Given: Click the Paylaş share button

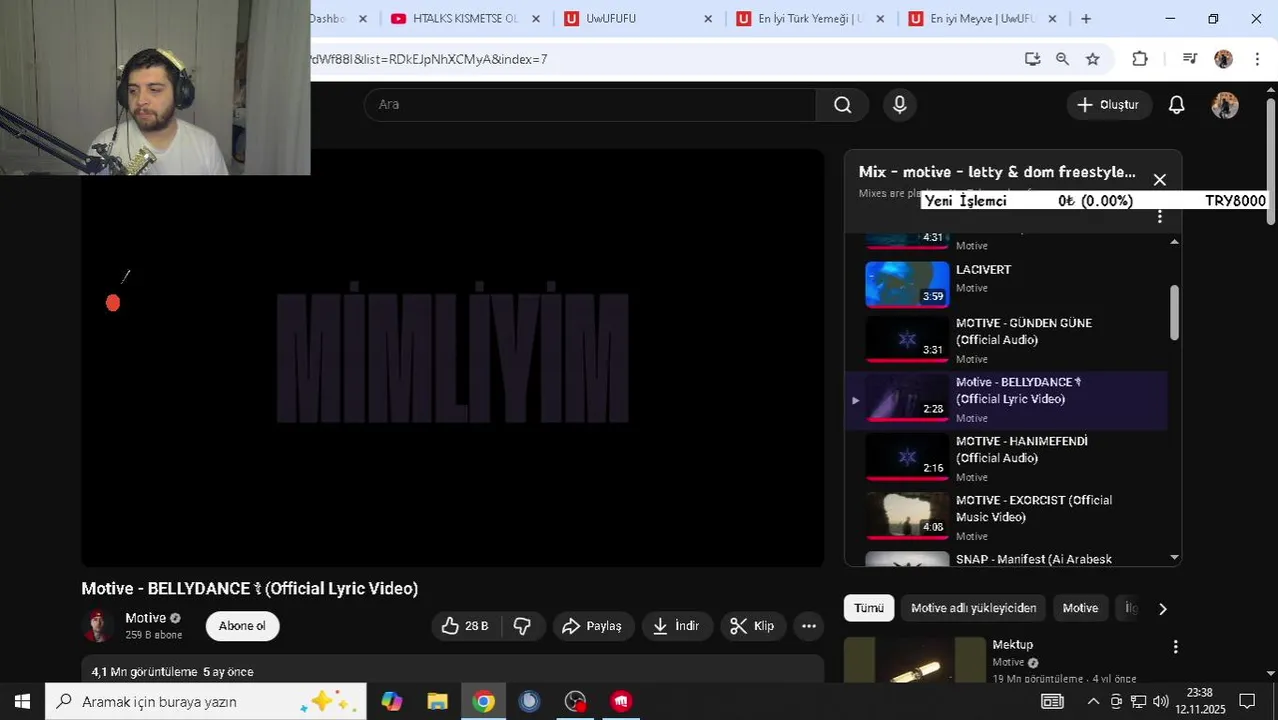Looking at the screenshot, I should pos(593,626).
